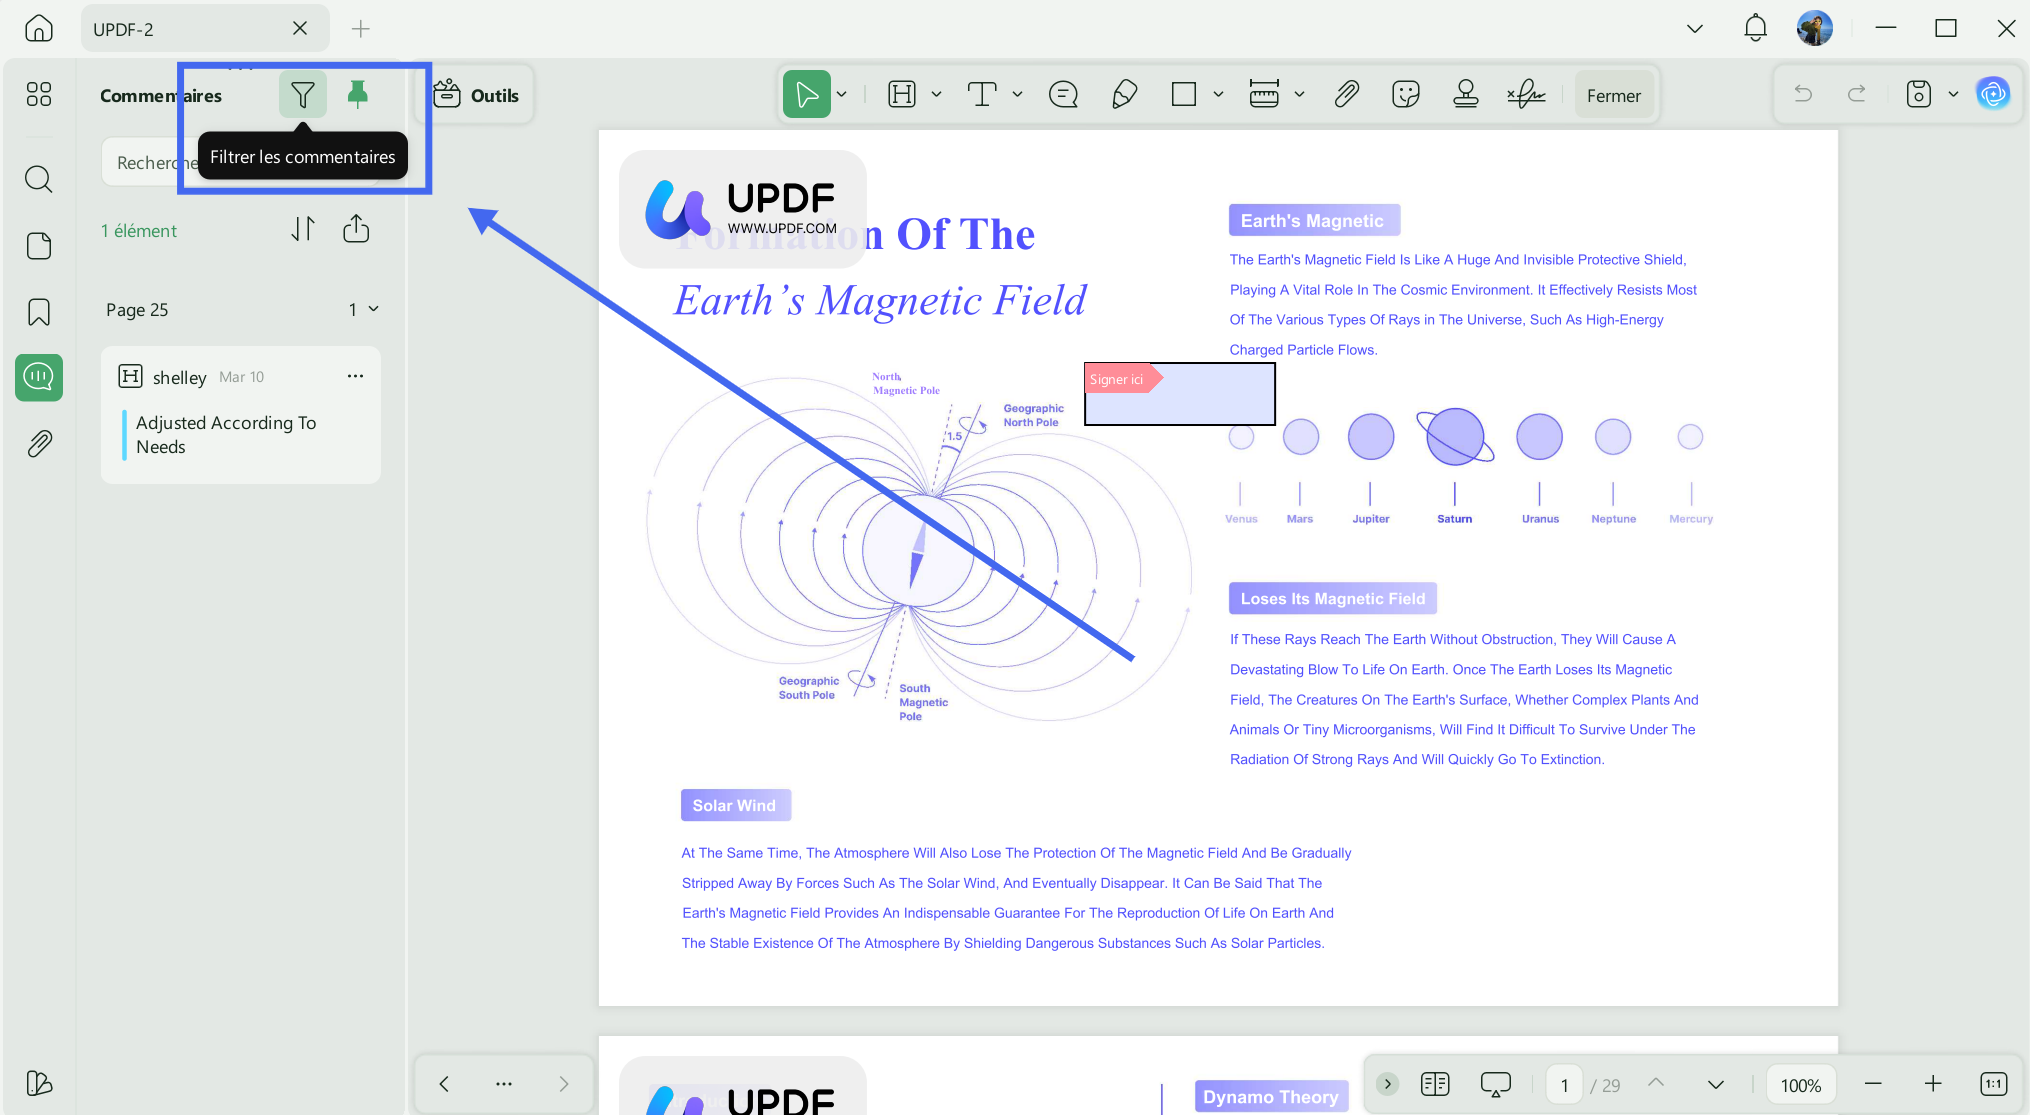Open the signature tool
This screenshot has height=1115, width=2030.
1526,95
